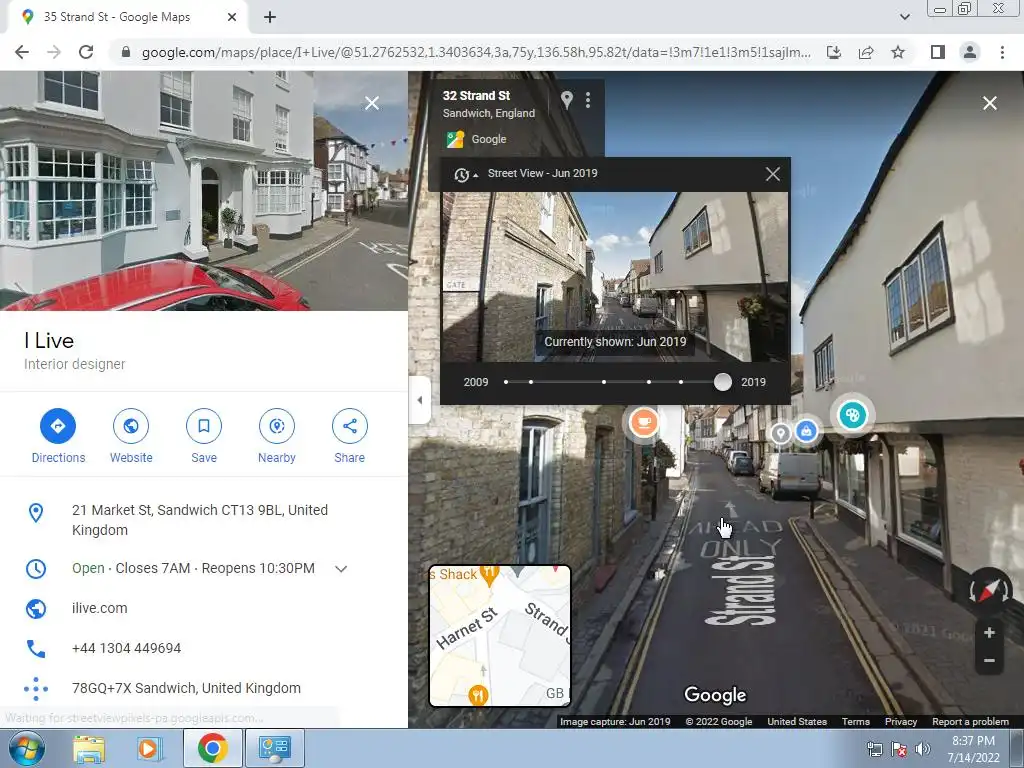The width and height of the screenshot is (1024, 768).
Task: Open the Privacy link at the bottom
Action: (x=901, y=722)
